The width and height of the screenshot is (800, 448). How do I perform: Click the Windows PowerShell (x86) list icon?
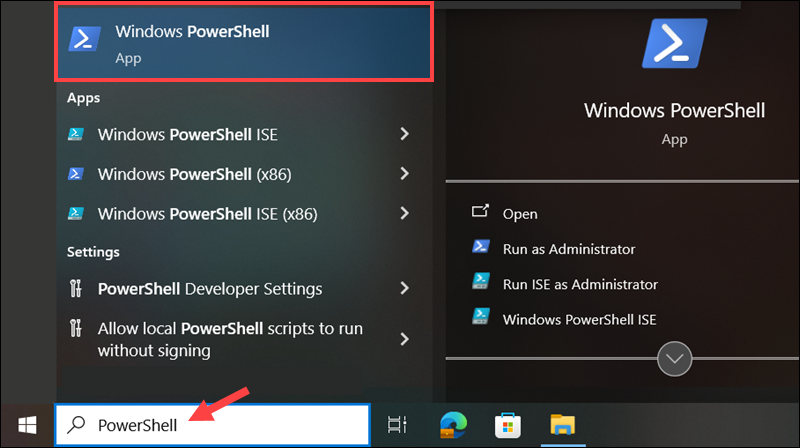pos(76,174)
